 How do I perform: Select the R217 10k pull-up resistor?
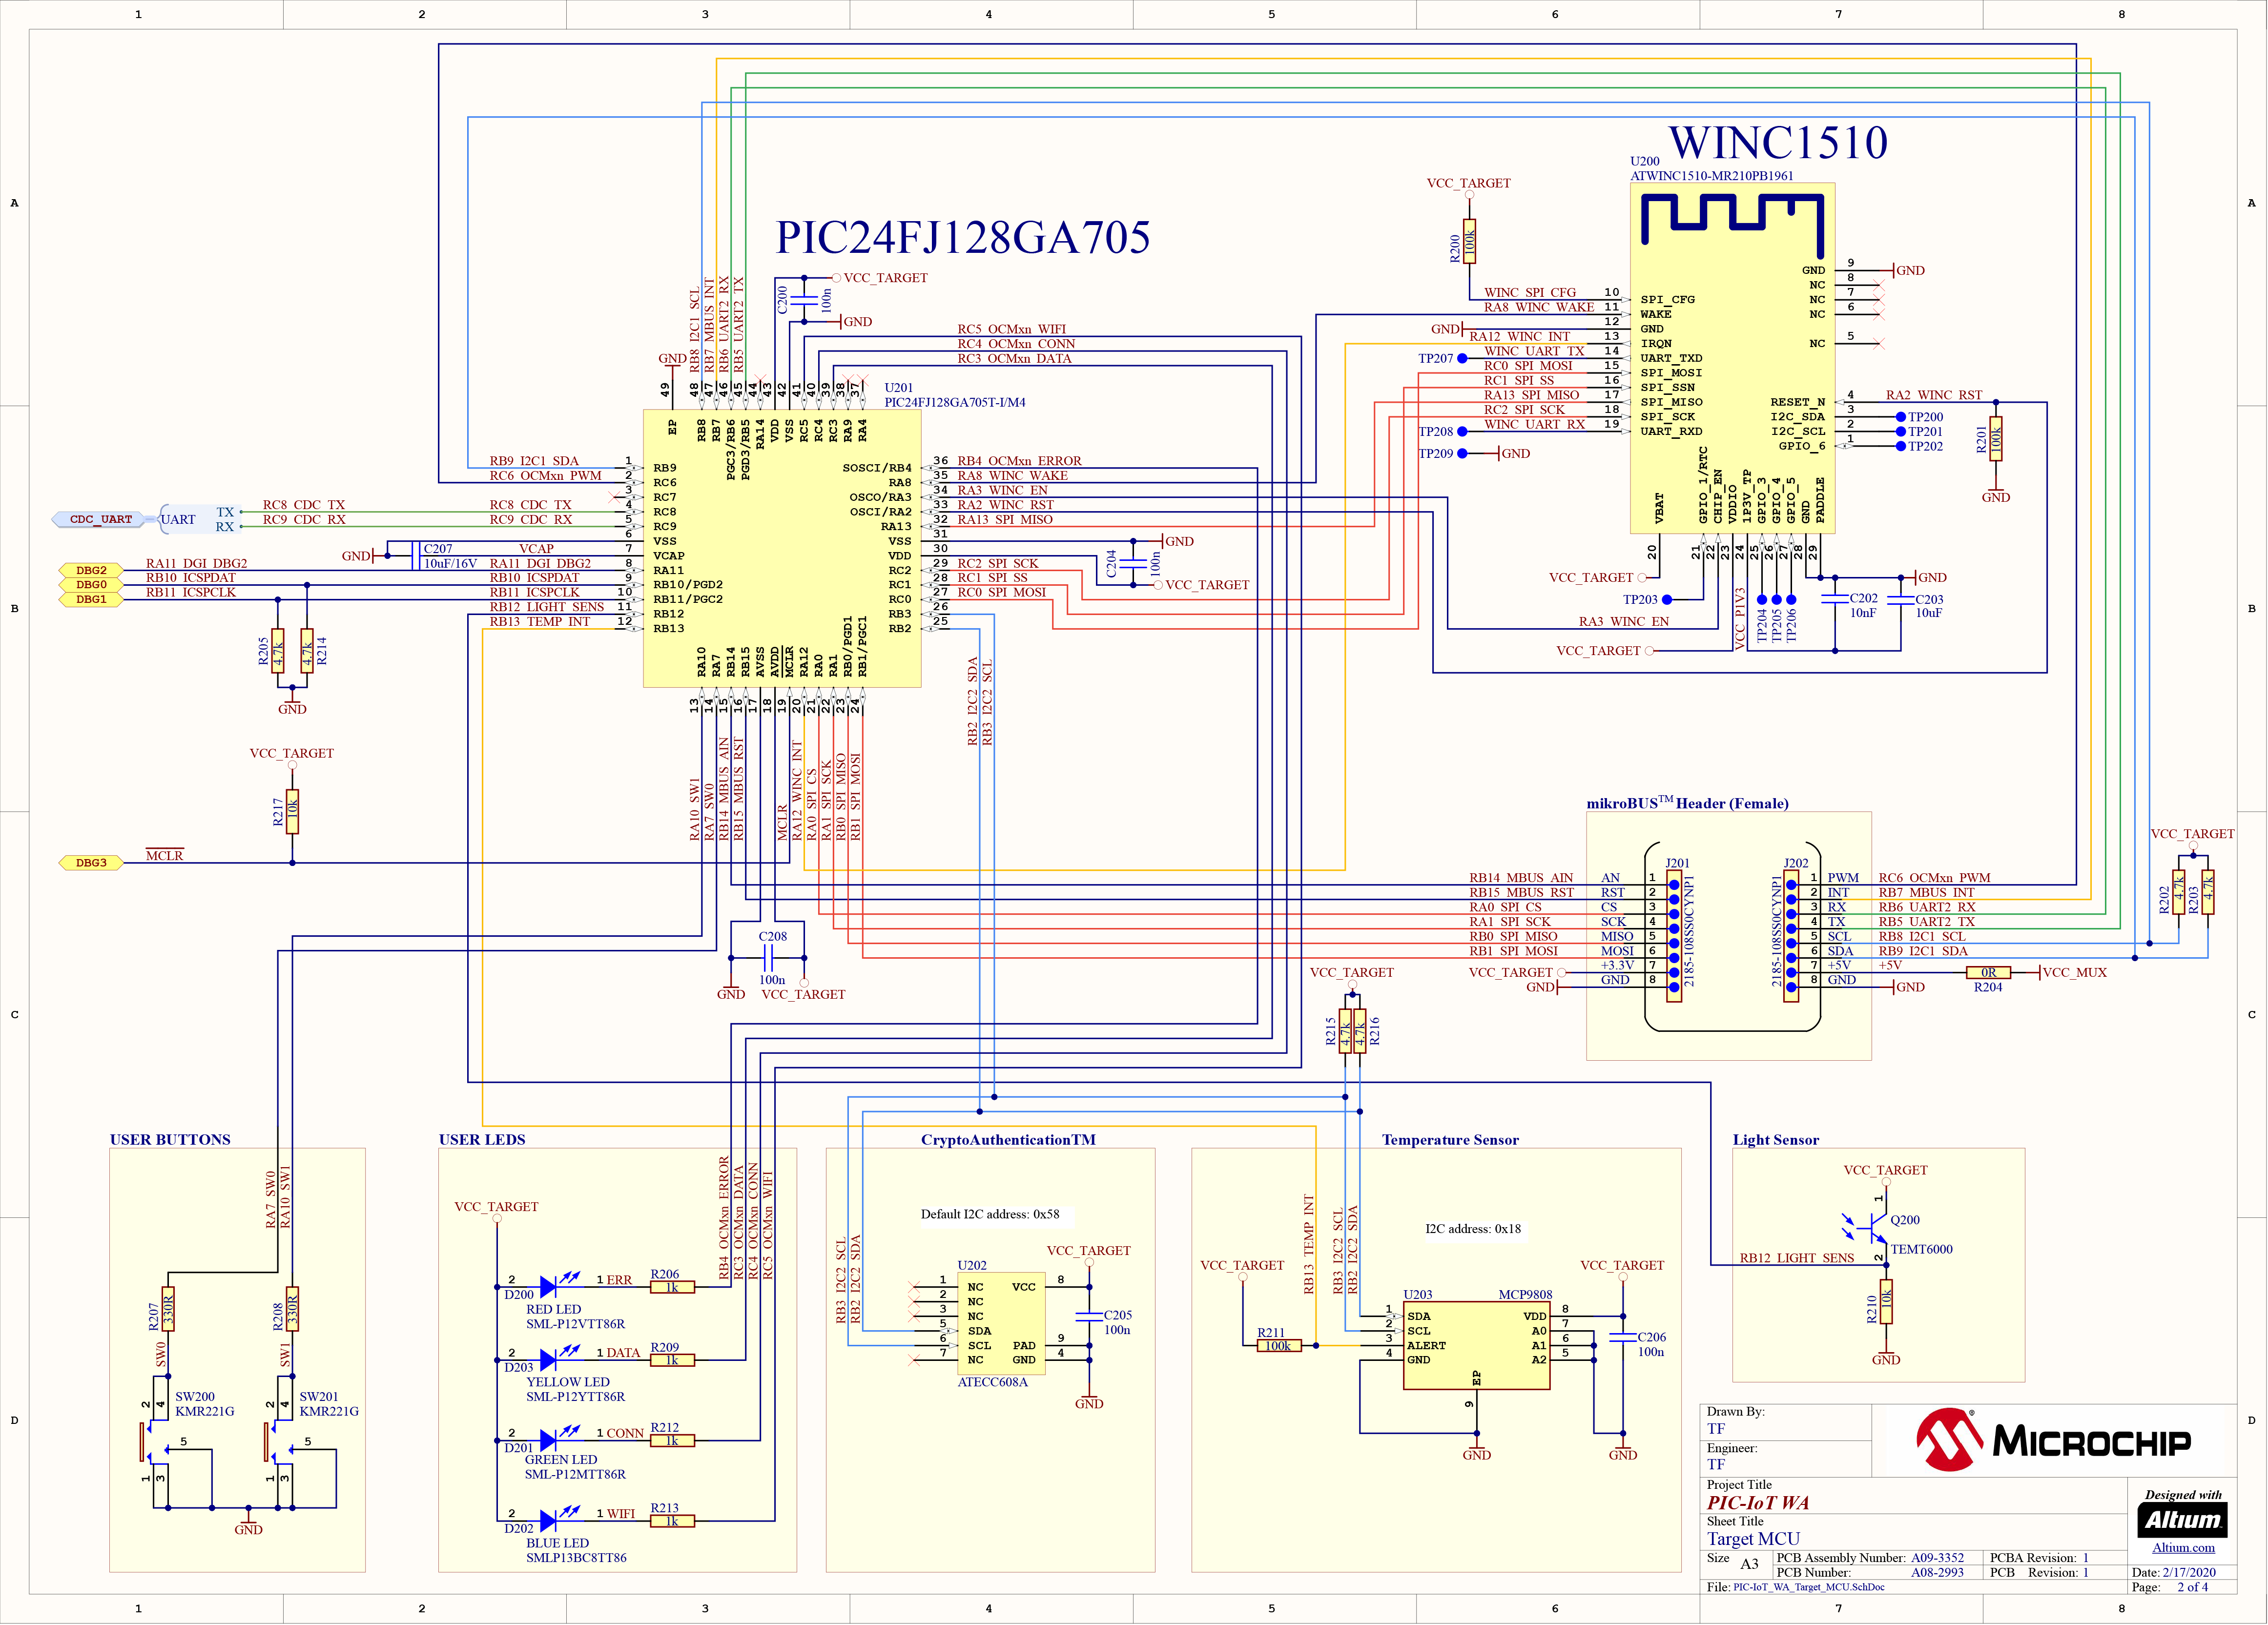click(292, 811)
